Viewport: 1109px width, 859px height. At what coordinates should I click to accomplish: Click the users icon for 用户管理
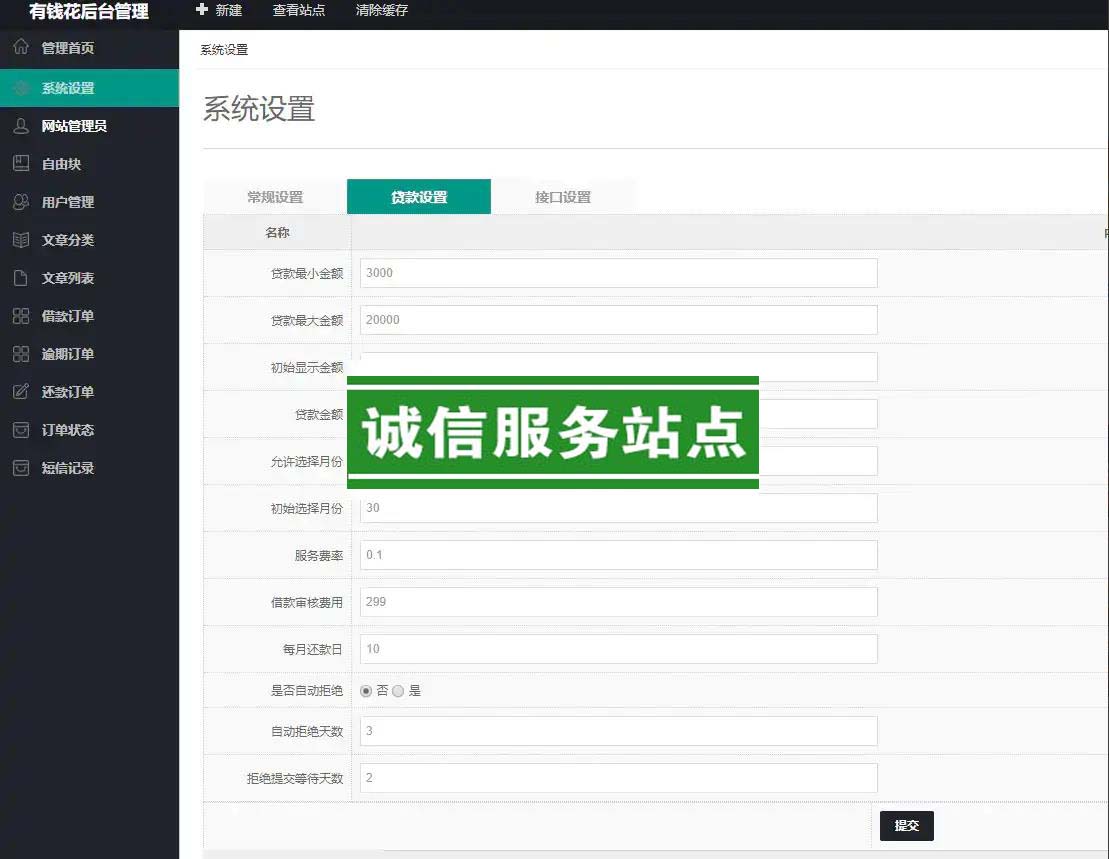point(21,202)
